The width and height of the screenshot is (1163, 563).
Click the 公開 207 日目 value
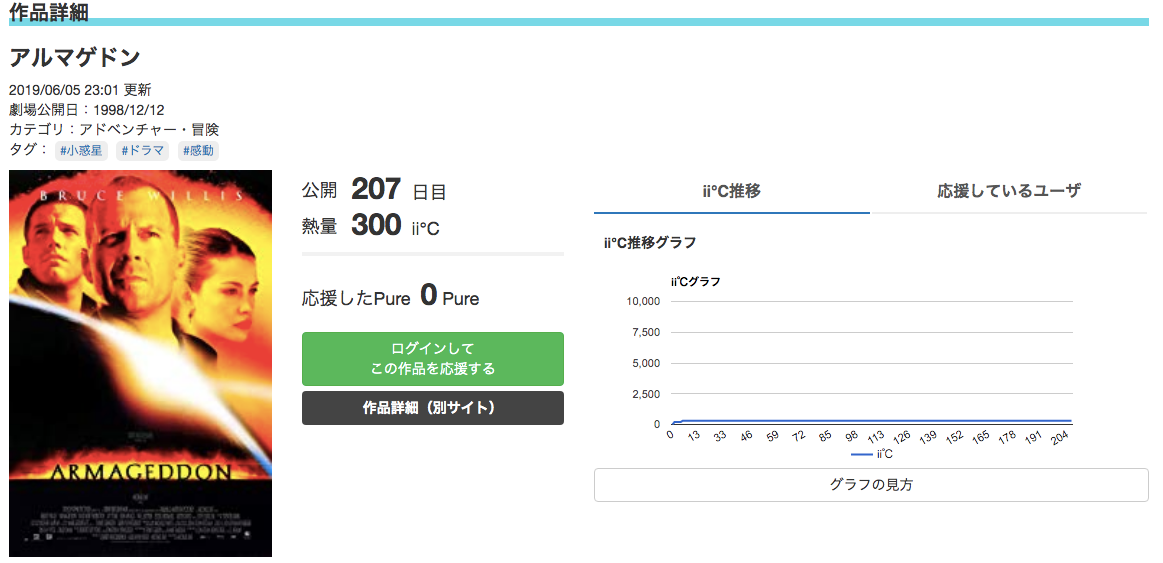pyautogui.click(x=374, y=190)
